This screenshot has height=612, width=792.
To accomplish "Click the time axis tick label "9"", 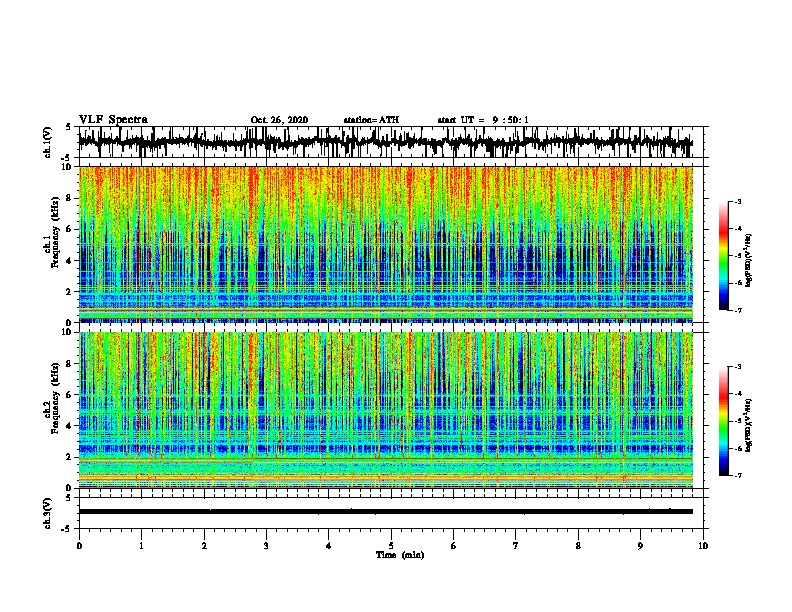I will pyautogui.click(x=640, y=545).
